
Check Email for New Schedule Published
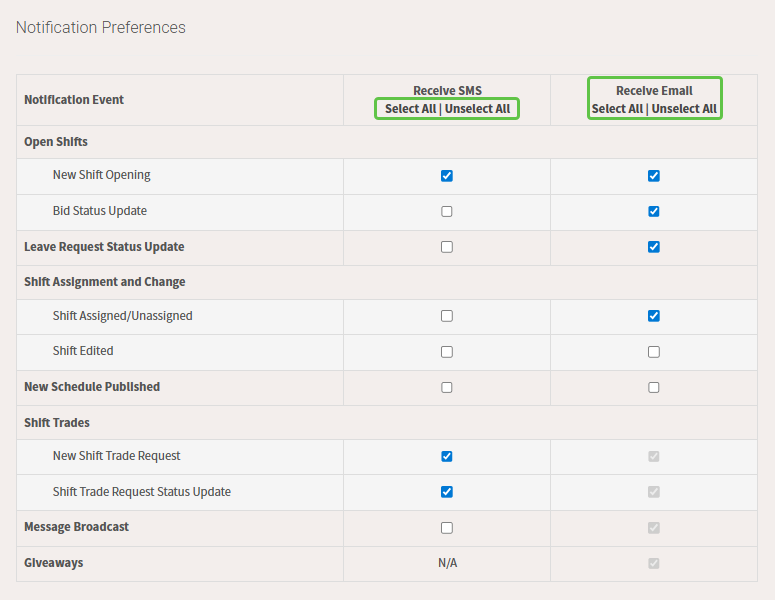tap(654, 387)
